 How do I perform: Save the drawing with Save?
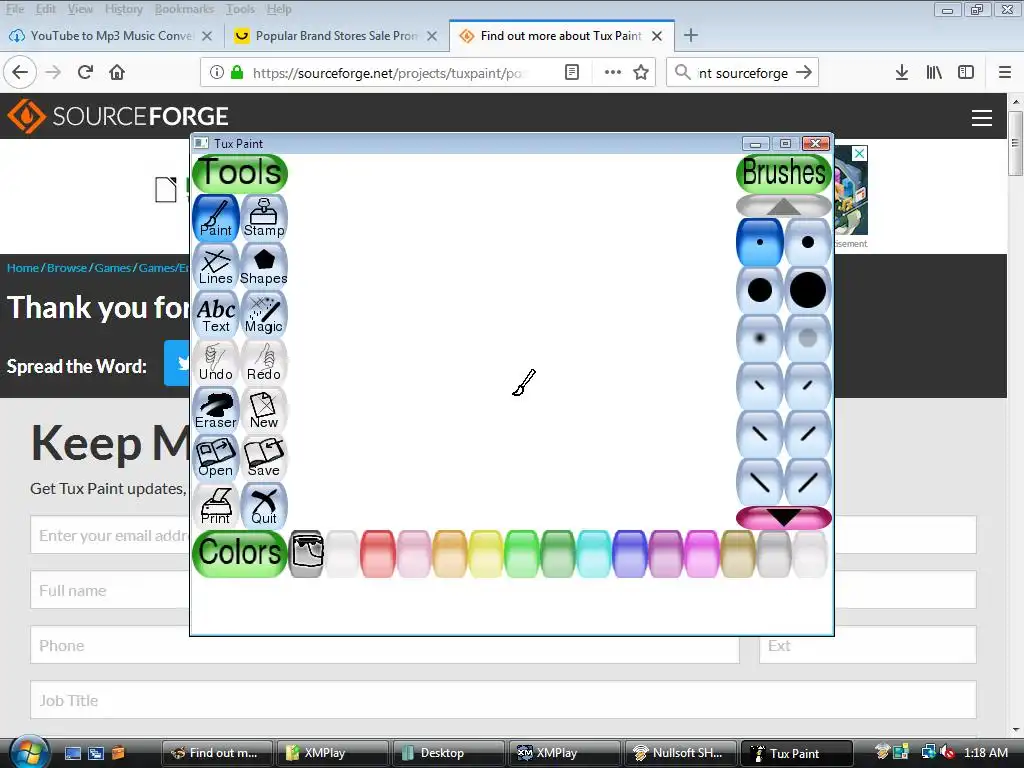coord(264,458)
